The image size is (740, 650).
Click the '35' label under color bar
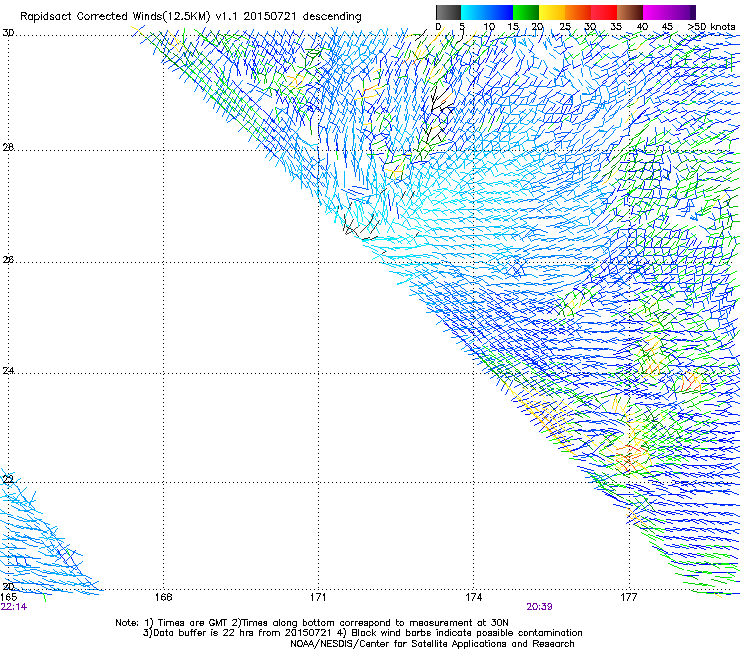[616, 27]
